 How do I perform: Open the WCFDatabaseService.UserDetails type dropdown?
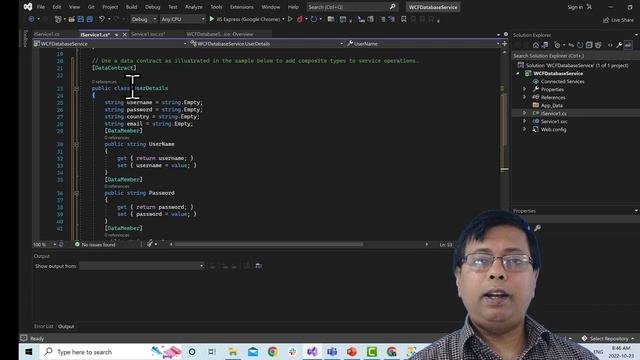267,44
